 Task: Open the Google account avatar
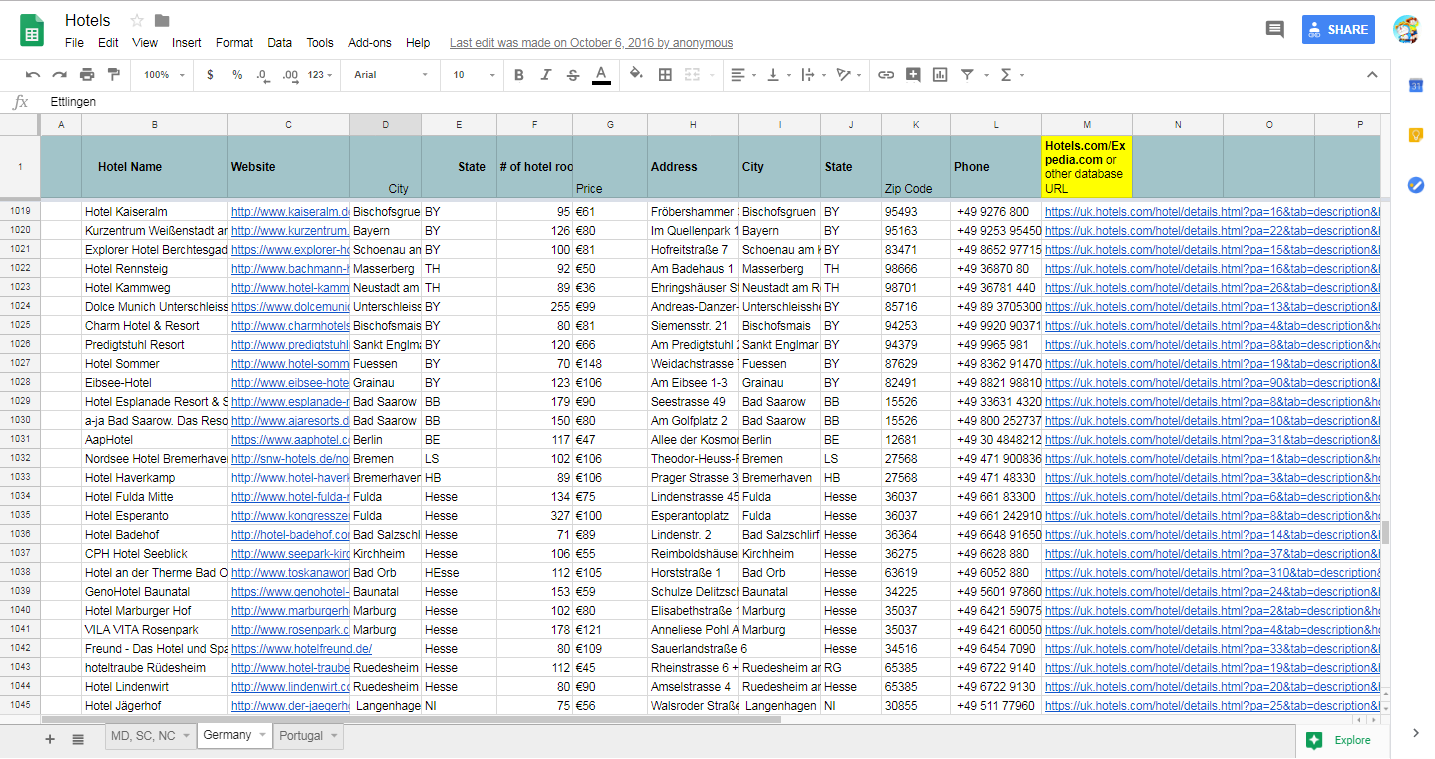(1406, 30)
